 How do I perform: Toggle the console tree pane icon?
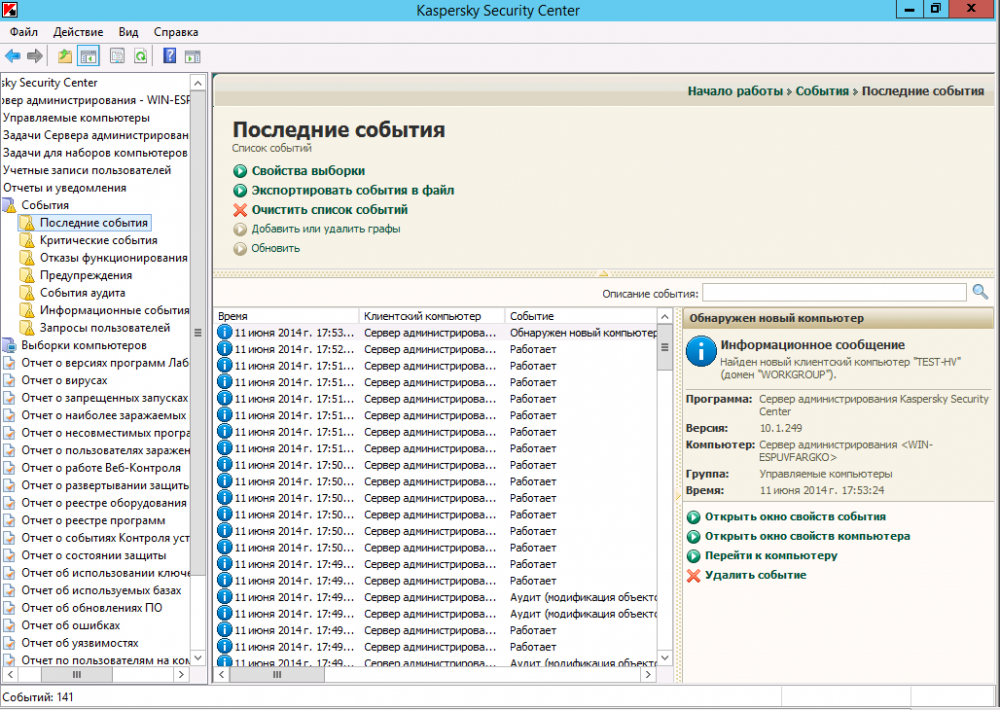89,56
